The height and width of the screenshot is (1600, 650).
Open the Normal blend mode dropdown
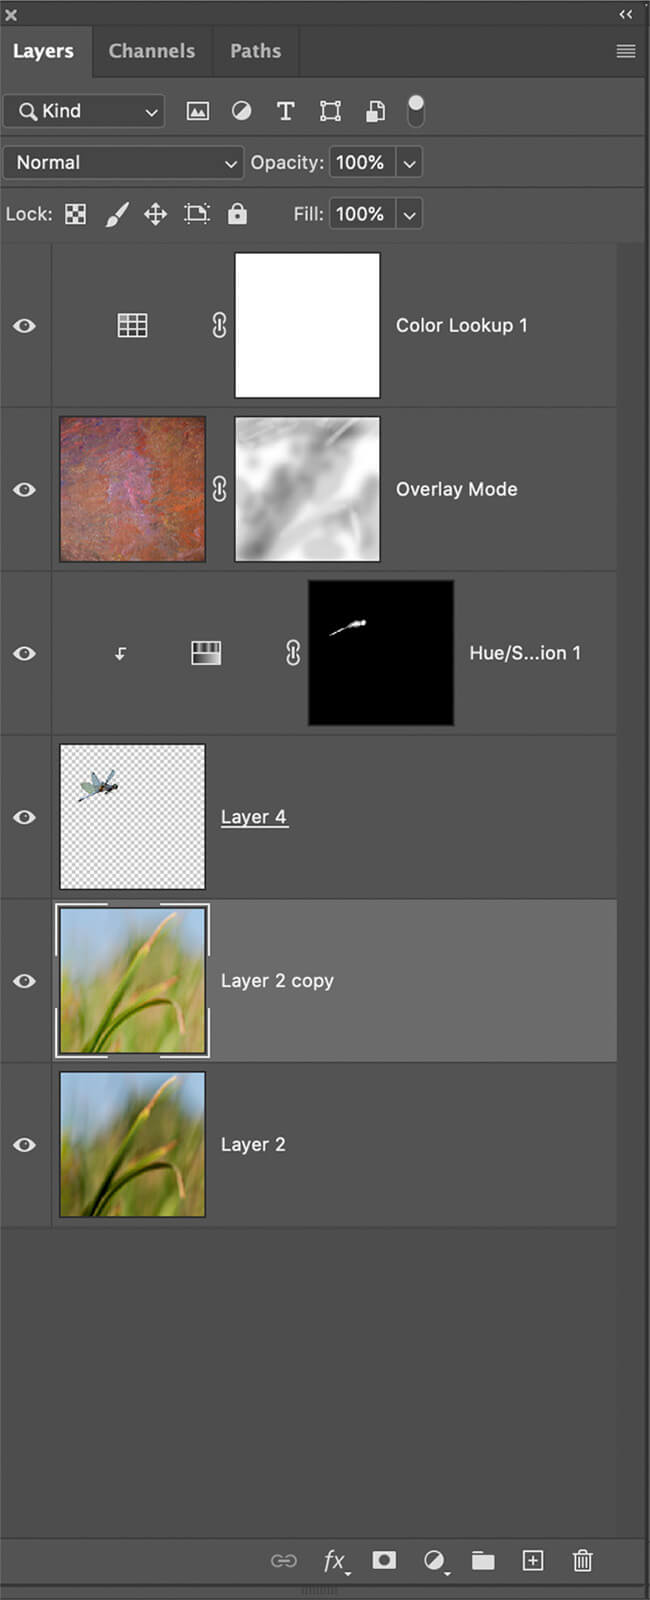coord(123,163)
